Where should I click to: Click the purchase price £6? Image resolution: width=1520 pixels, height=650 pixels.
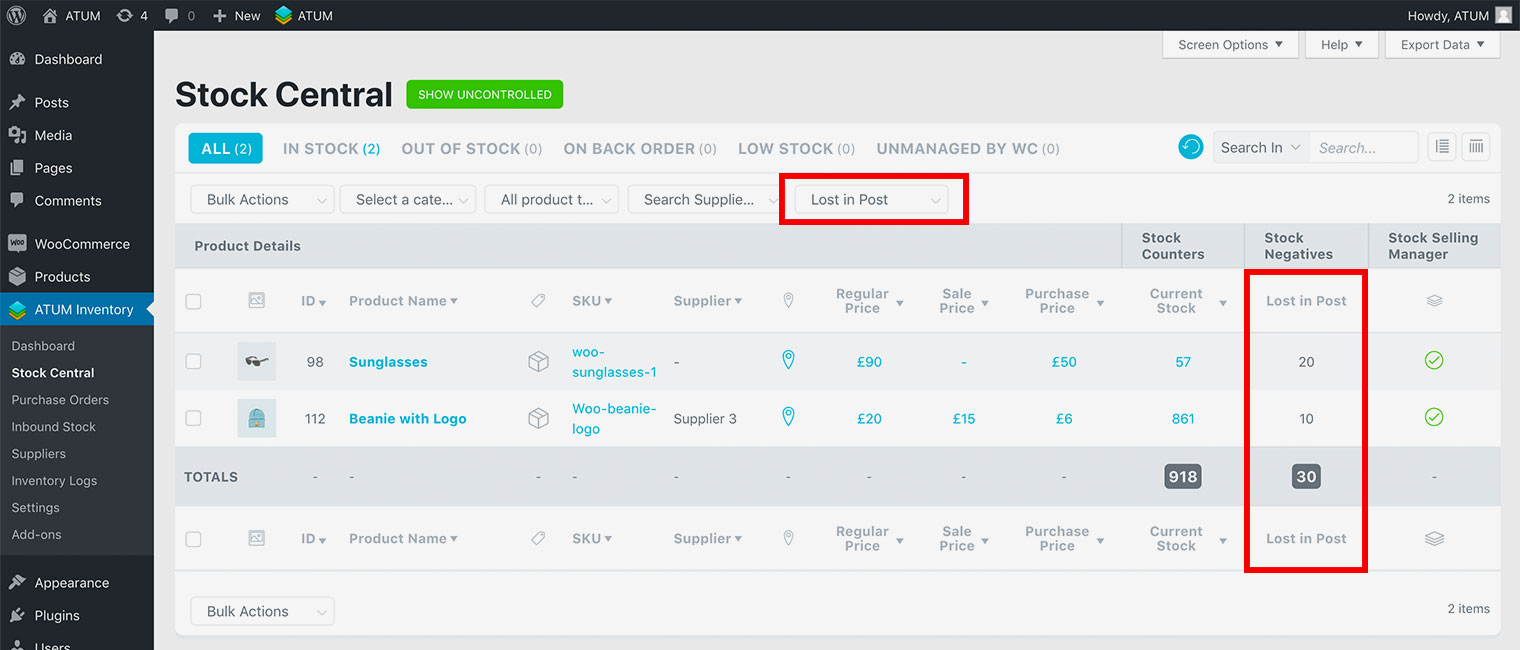1064,419
